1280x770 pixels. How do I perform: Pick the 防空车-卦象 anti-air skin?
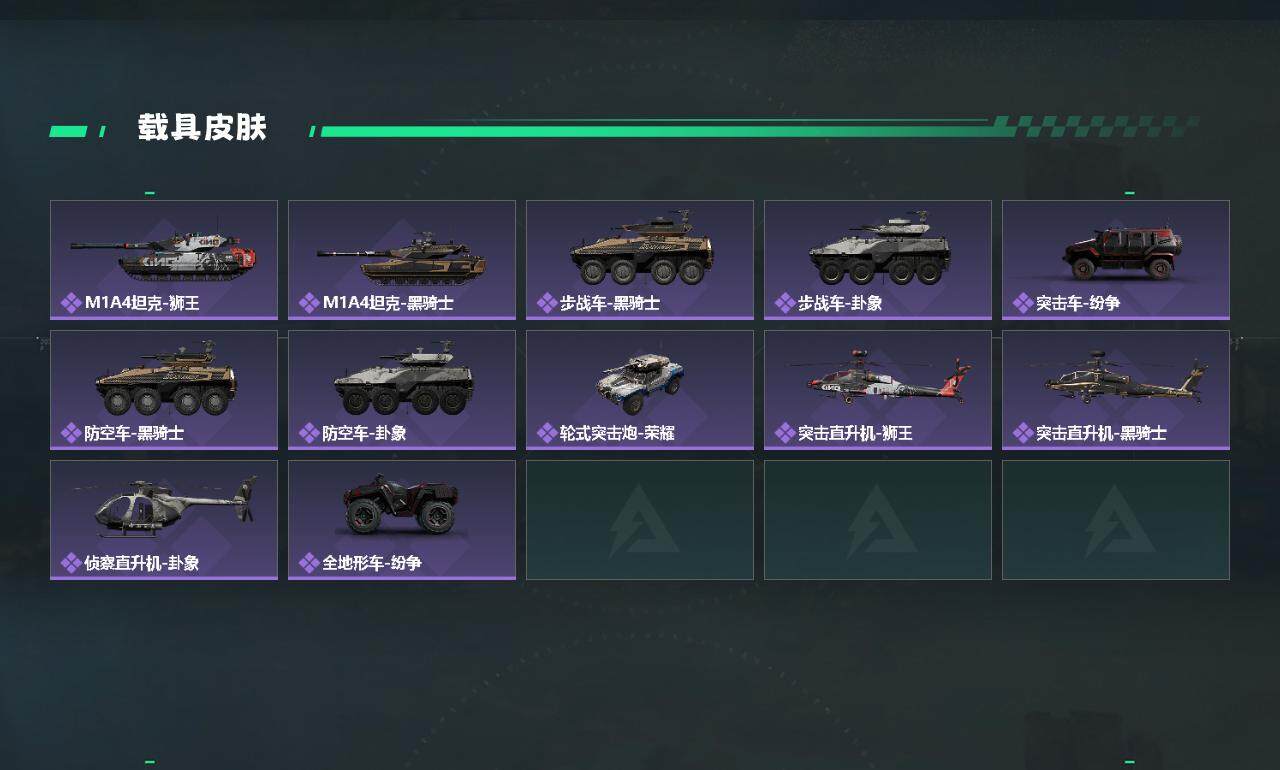tap(402, 390)
